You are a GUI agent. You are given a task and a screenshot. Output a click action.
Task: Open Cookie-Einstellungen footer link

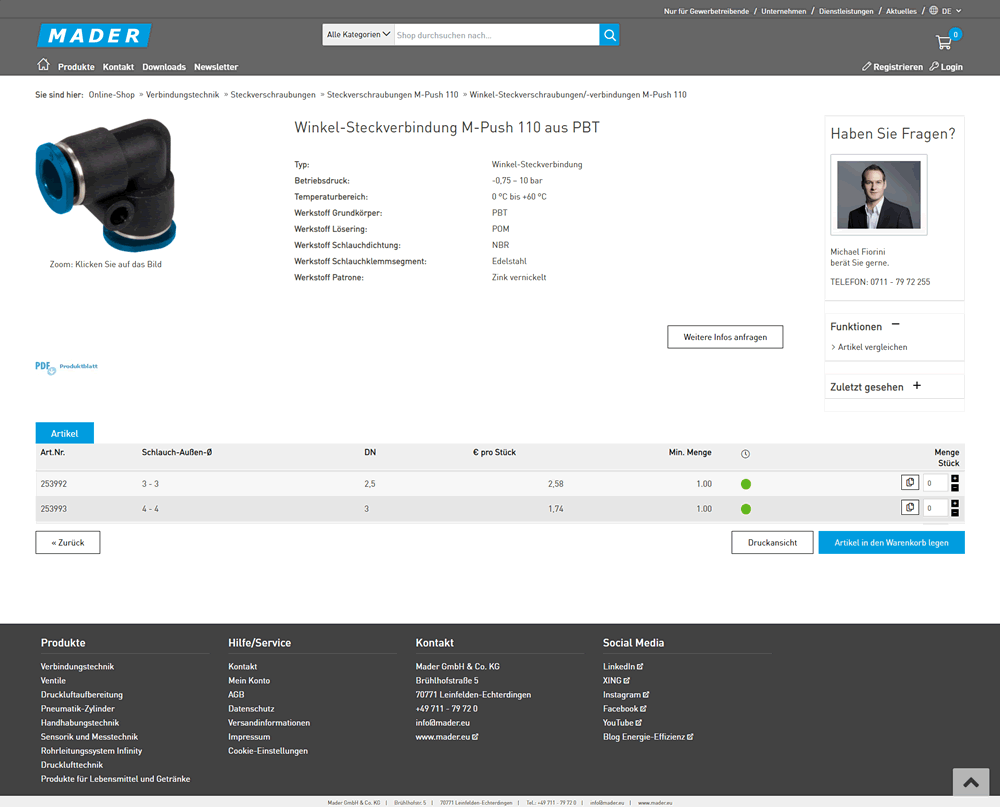[268, 750]
